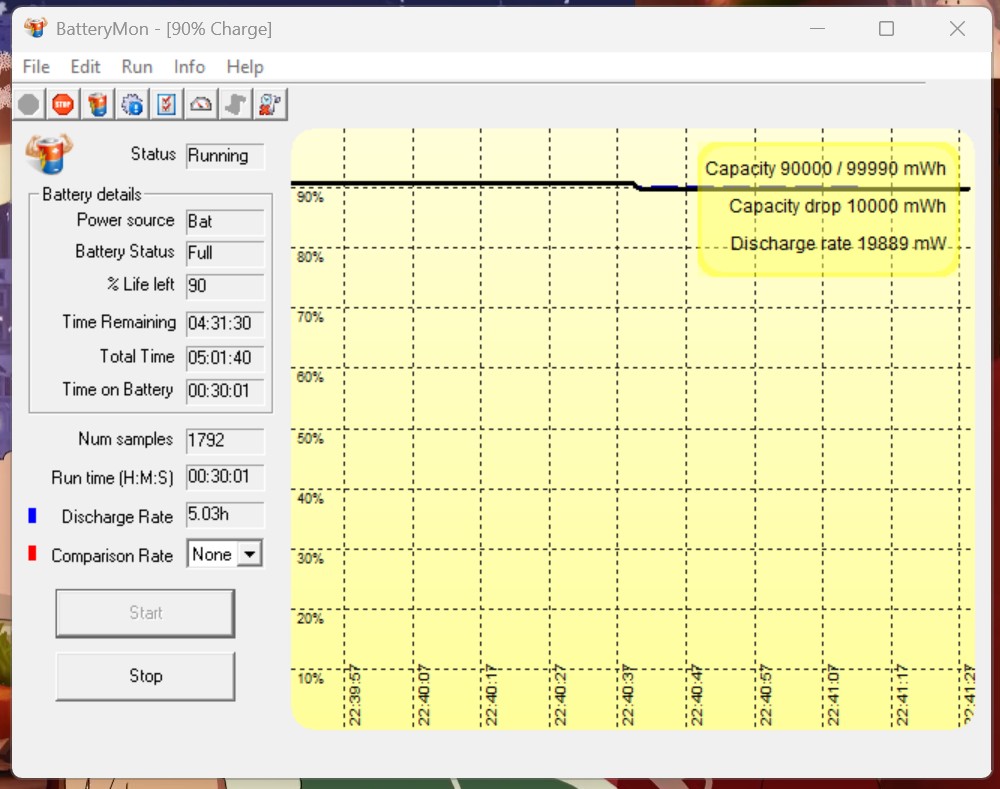
Task: Open Battery Information via the battery toolbar icon
Action: [x=97, y=103]
